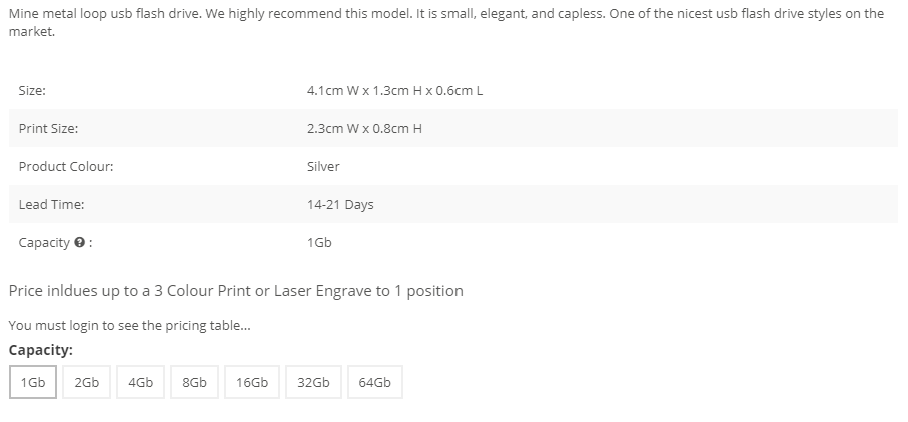Click the bold Capacity: selector heading

[41, 350]
